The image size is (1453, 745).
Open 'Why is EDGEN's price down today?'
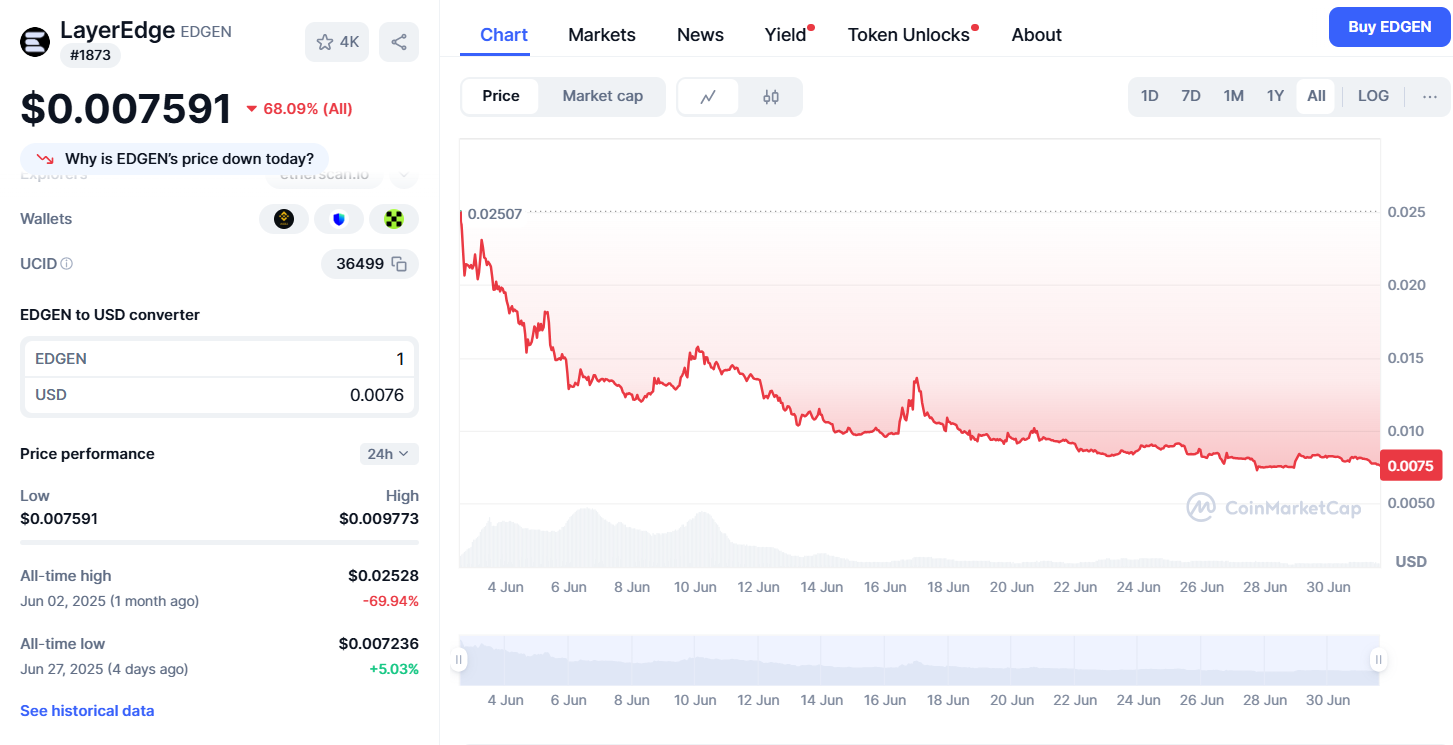(174, 158)
